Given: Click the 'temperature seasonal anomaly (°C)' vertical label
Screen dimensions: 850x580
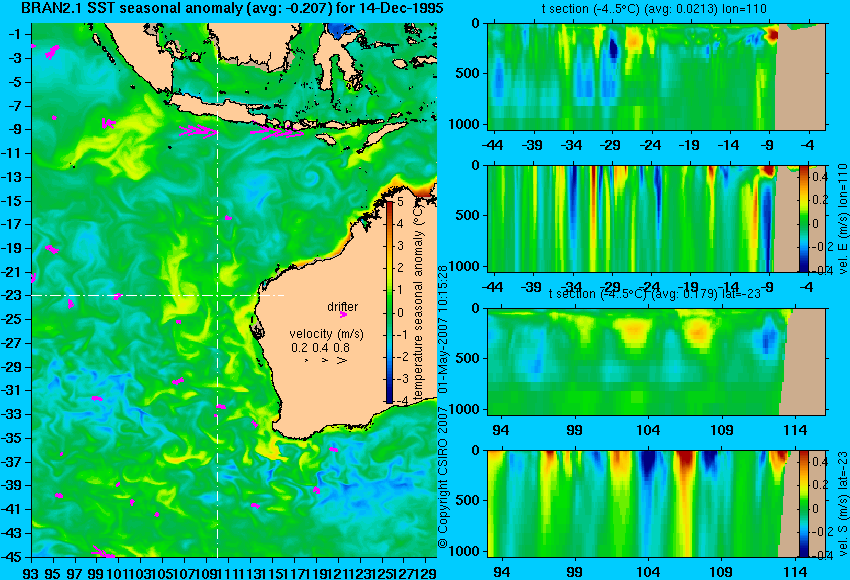Looking at the screenshot, I should [x=418, y=302].
